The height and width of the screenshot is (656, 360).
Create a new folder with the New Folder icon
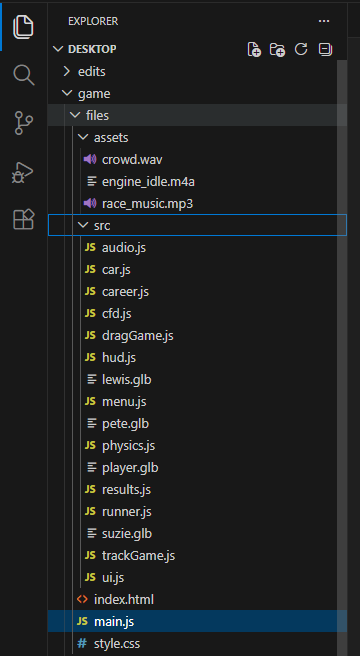277,49
